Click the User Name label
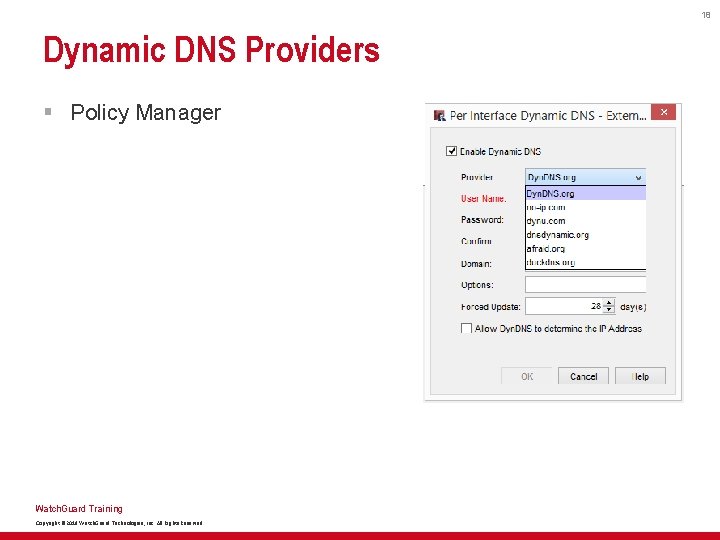Image resolution: width=720 pixels, height=540 pixels. (x=484, y=199)
